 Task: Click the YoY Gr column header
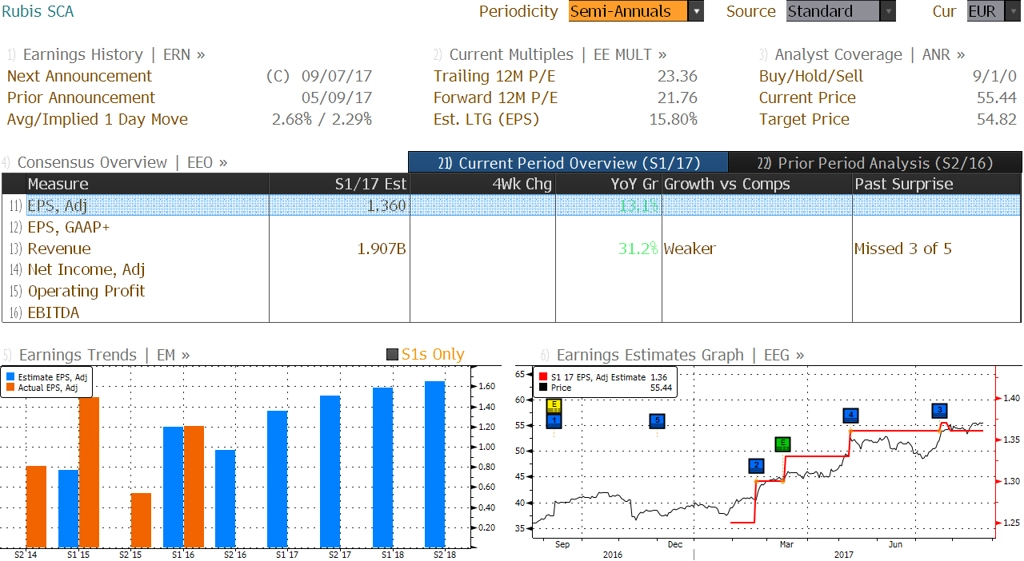(609, 184)
